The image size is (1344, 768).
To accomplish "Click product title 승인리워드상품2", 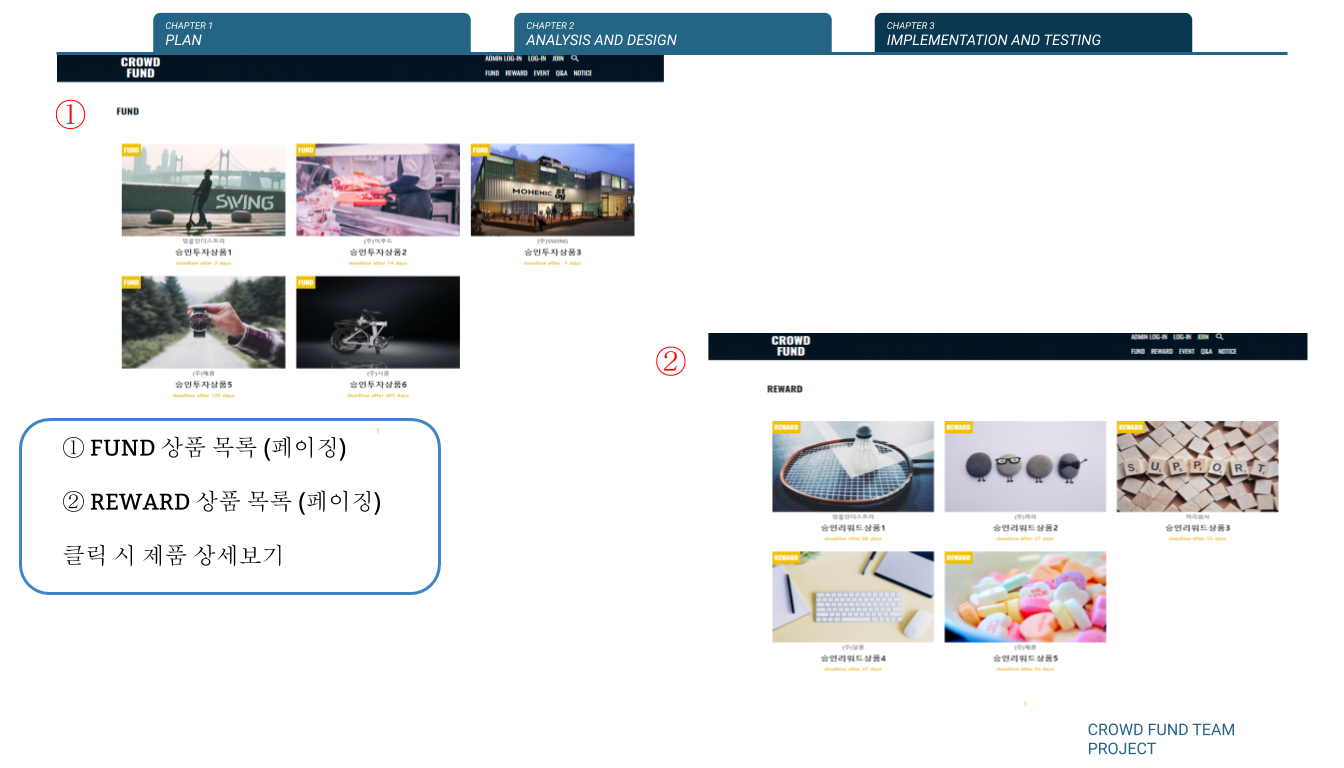I will tap(1025, 527).
